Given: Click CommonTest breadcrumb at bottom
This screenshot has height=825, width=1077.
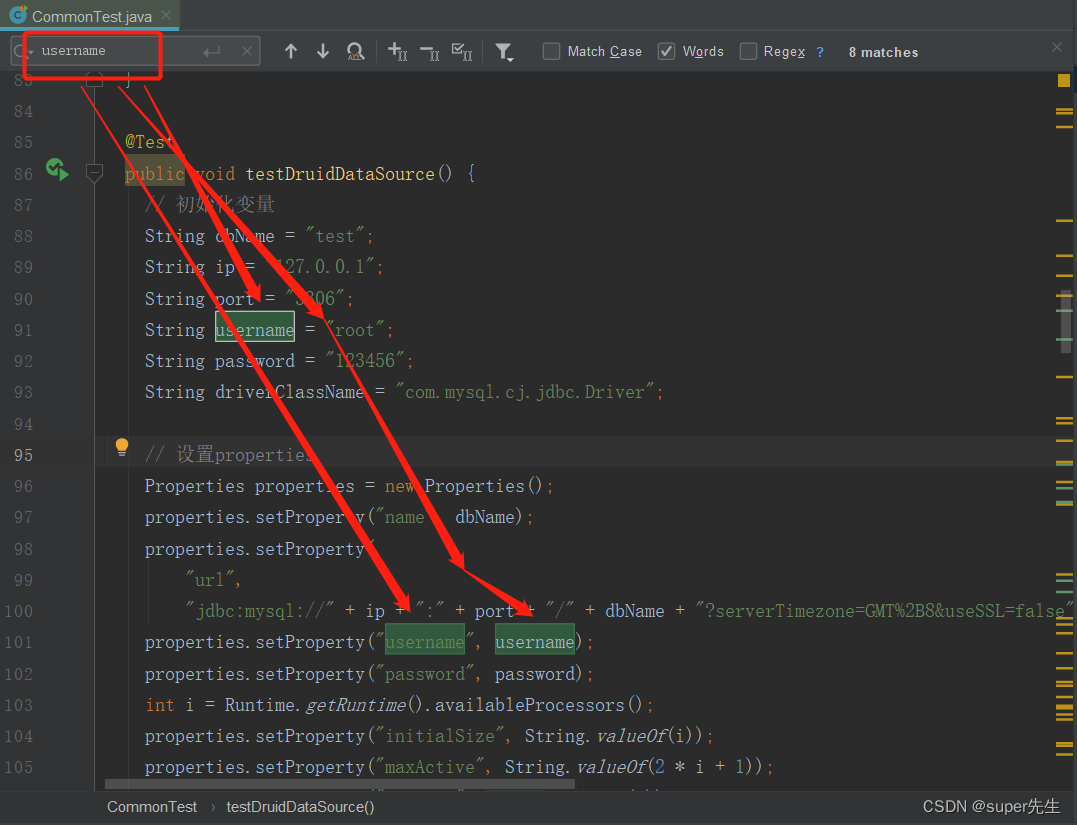Looking at the screenshot, I should point(152,806).
